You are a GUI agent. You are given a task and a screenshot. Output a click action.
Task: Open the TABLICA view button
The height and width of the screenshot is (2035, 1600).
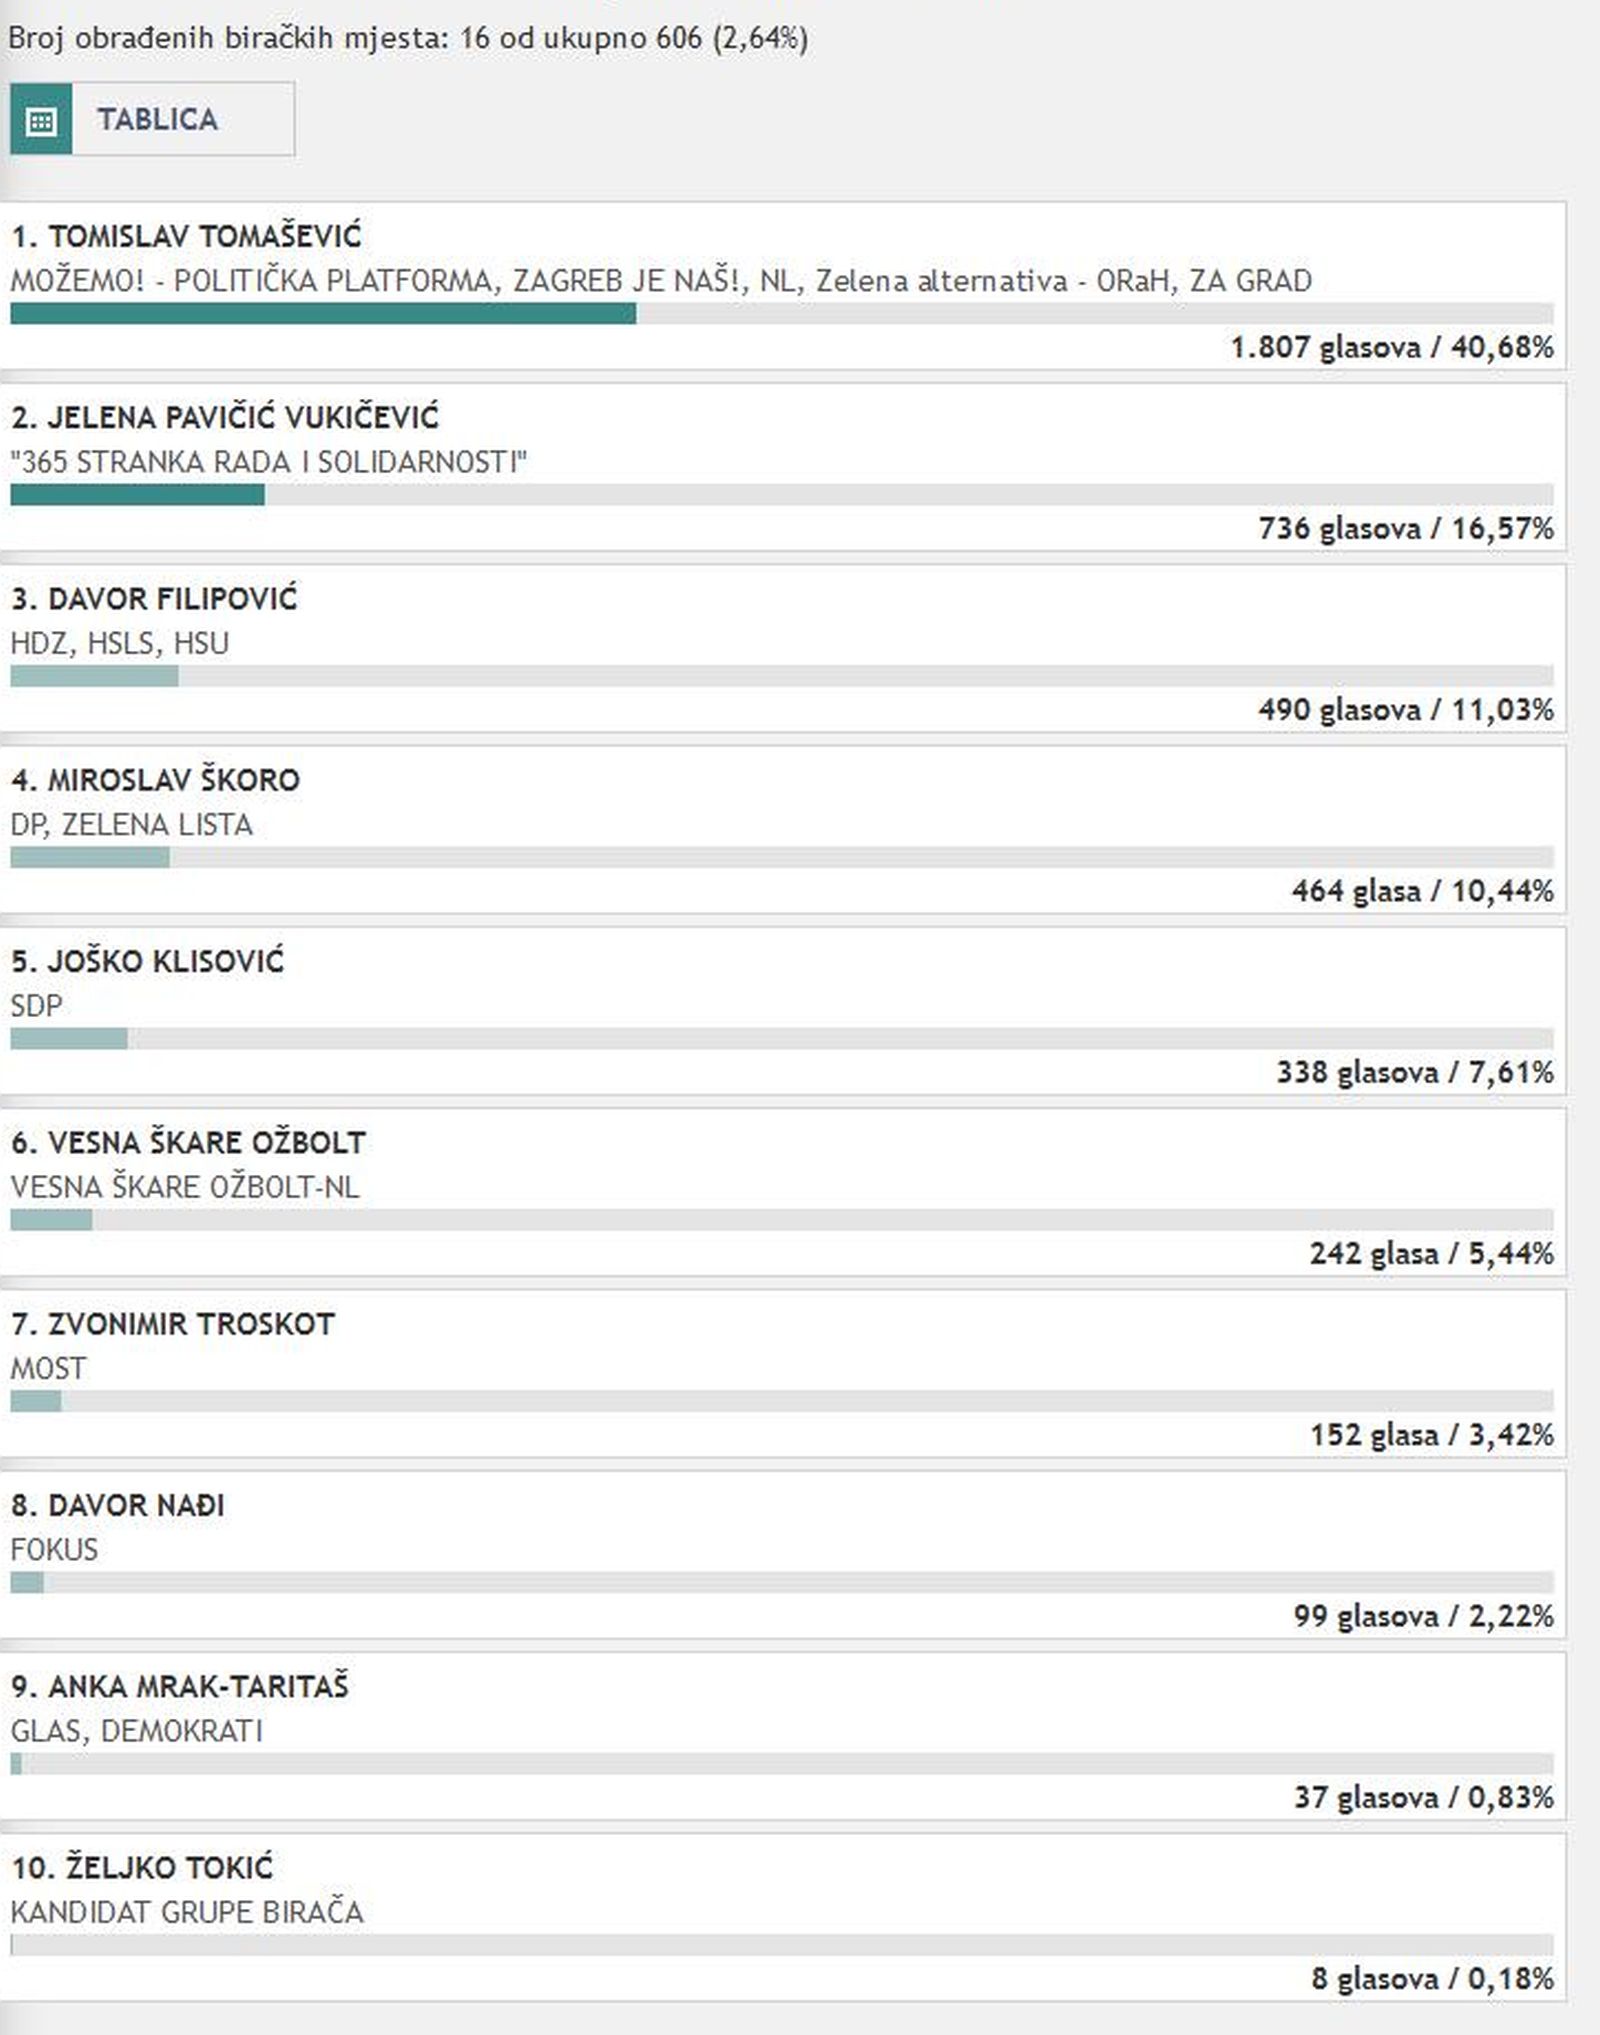pyautogui.click(x=152, y=120)
